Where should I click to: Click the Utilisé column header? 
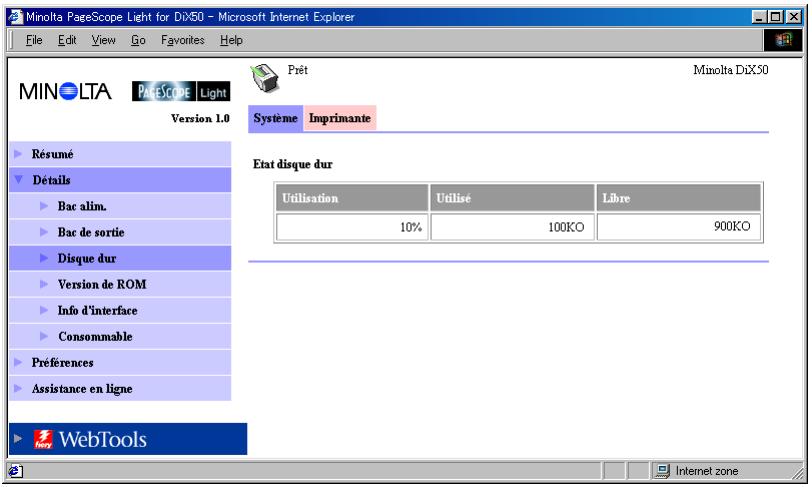coord(512,198)
